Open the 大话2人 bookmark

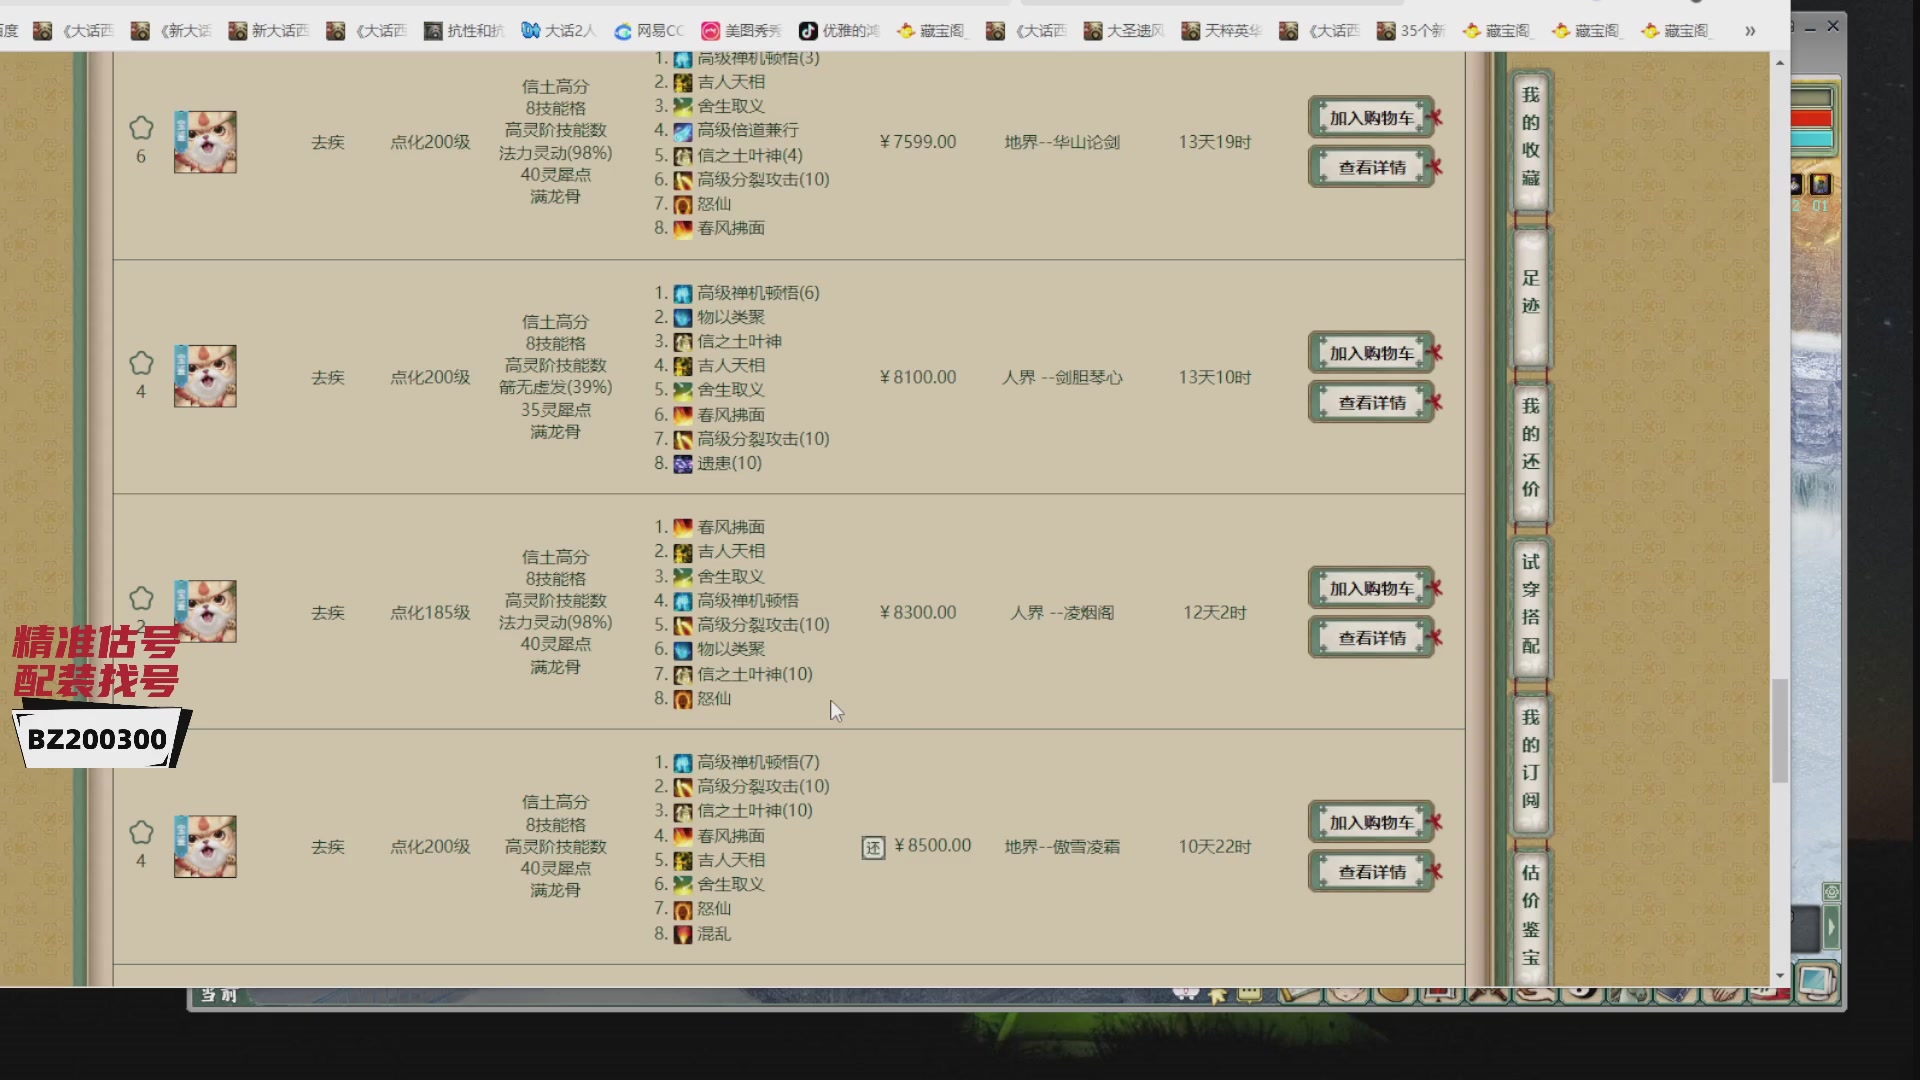tap(558, 31)
